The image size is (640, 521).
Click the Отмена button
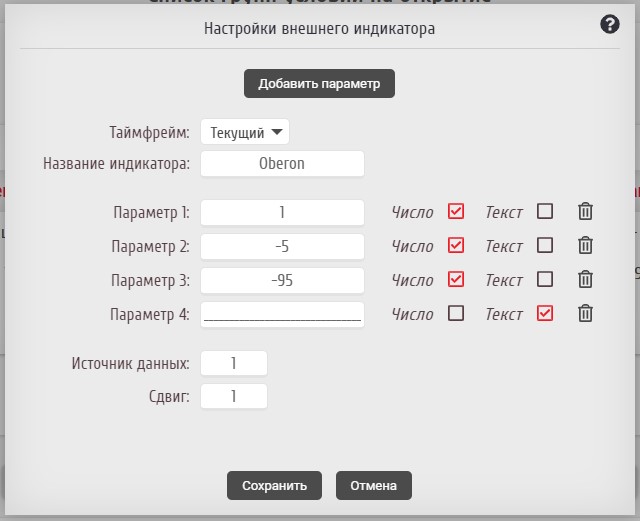[373, 485]
